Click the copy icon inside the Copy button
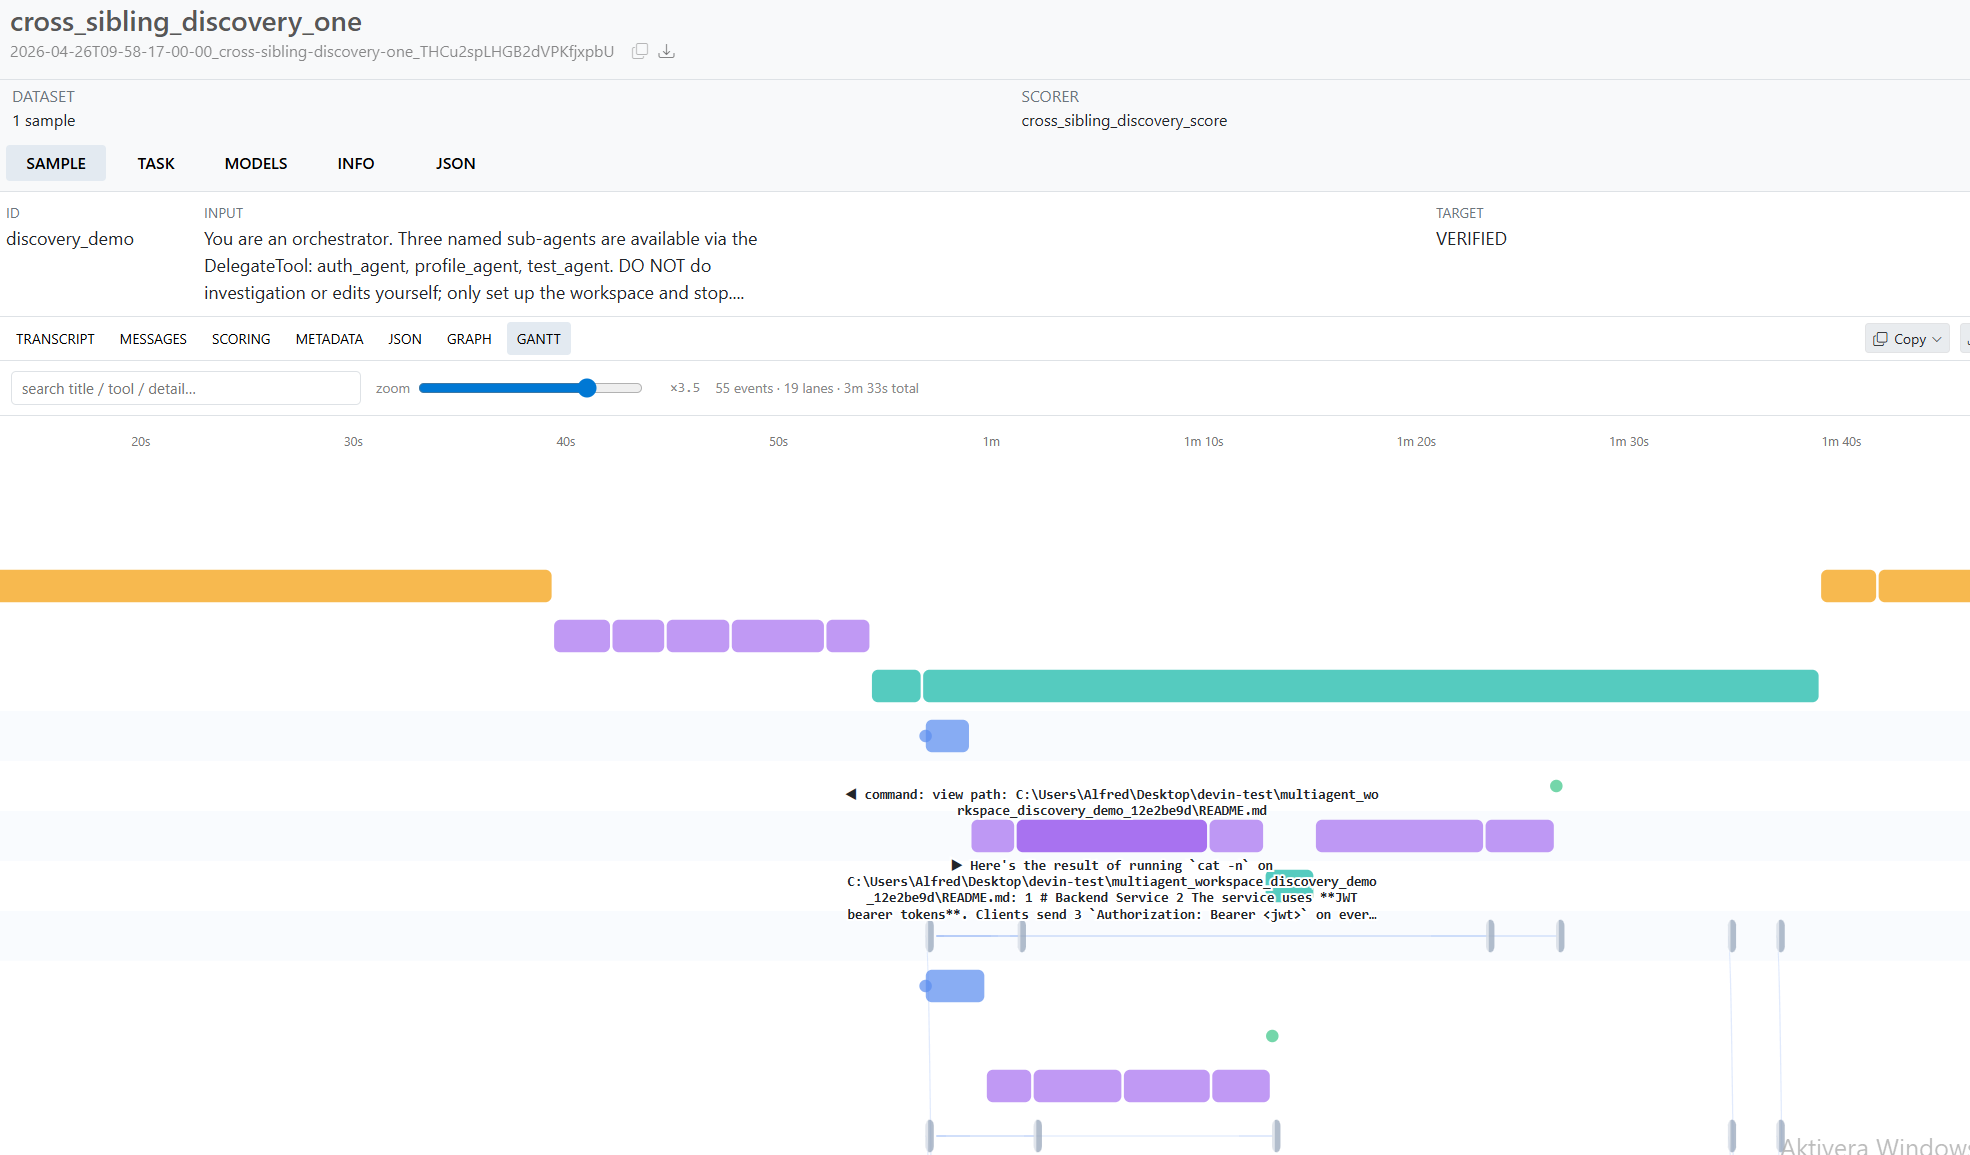The height and width of the screenshot is (1155, 1970). coord(1880,338)
